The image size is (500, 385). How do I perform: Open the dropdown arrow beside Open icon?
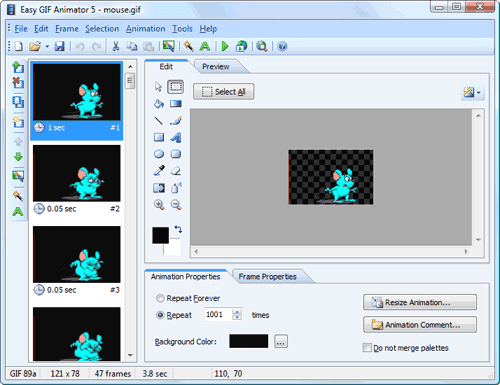click(x=47, y=46)
